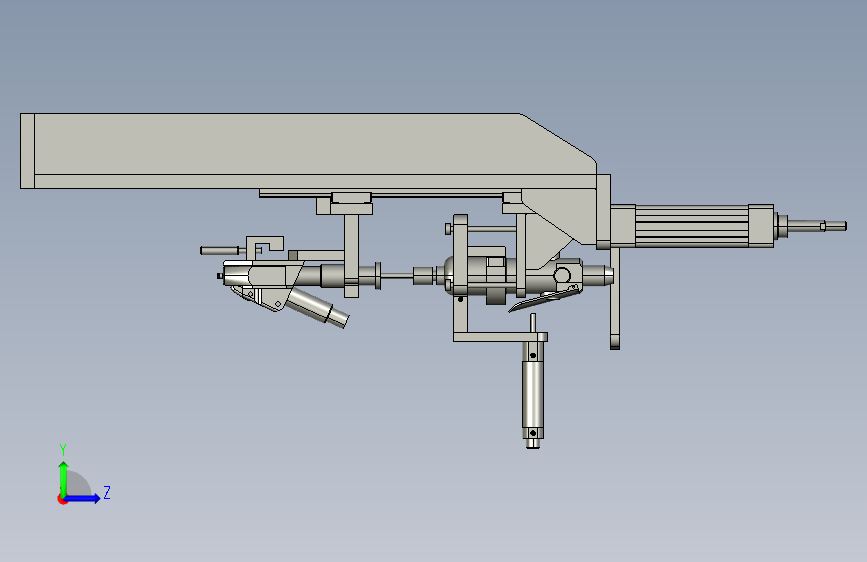
Task: Select the vertical pneumatic cylinder at the bottom
Action: coord(532,396)
